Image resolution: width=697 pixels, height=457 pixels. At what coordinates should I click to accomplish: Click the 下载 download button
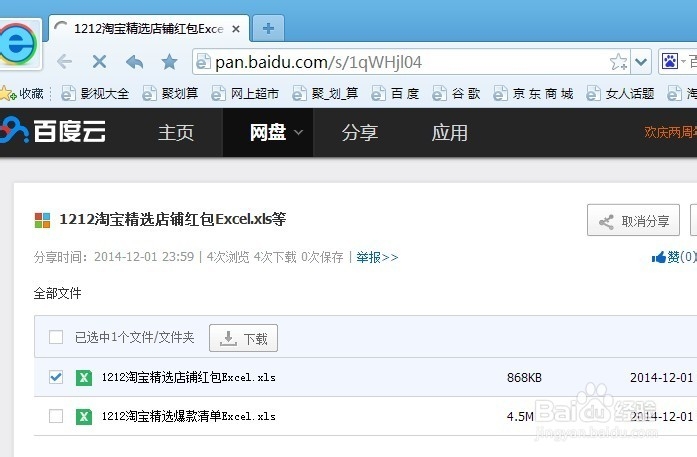click(244, 338)
